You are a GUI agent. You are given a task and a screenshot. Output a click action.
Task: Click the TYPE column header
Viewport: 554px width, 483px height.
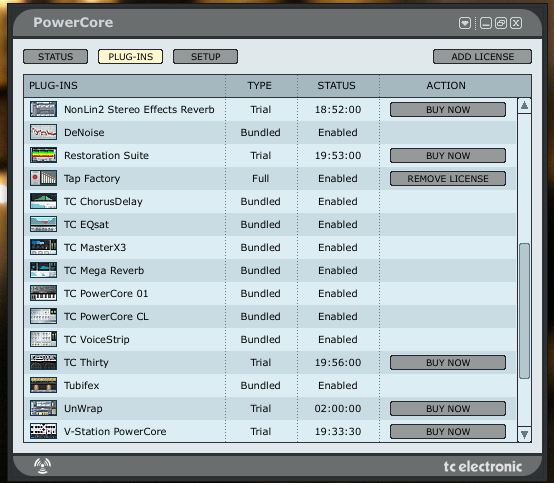click(x=260, y=86)
